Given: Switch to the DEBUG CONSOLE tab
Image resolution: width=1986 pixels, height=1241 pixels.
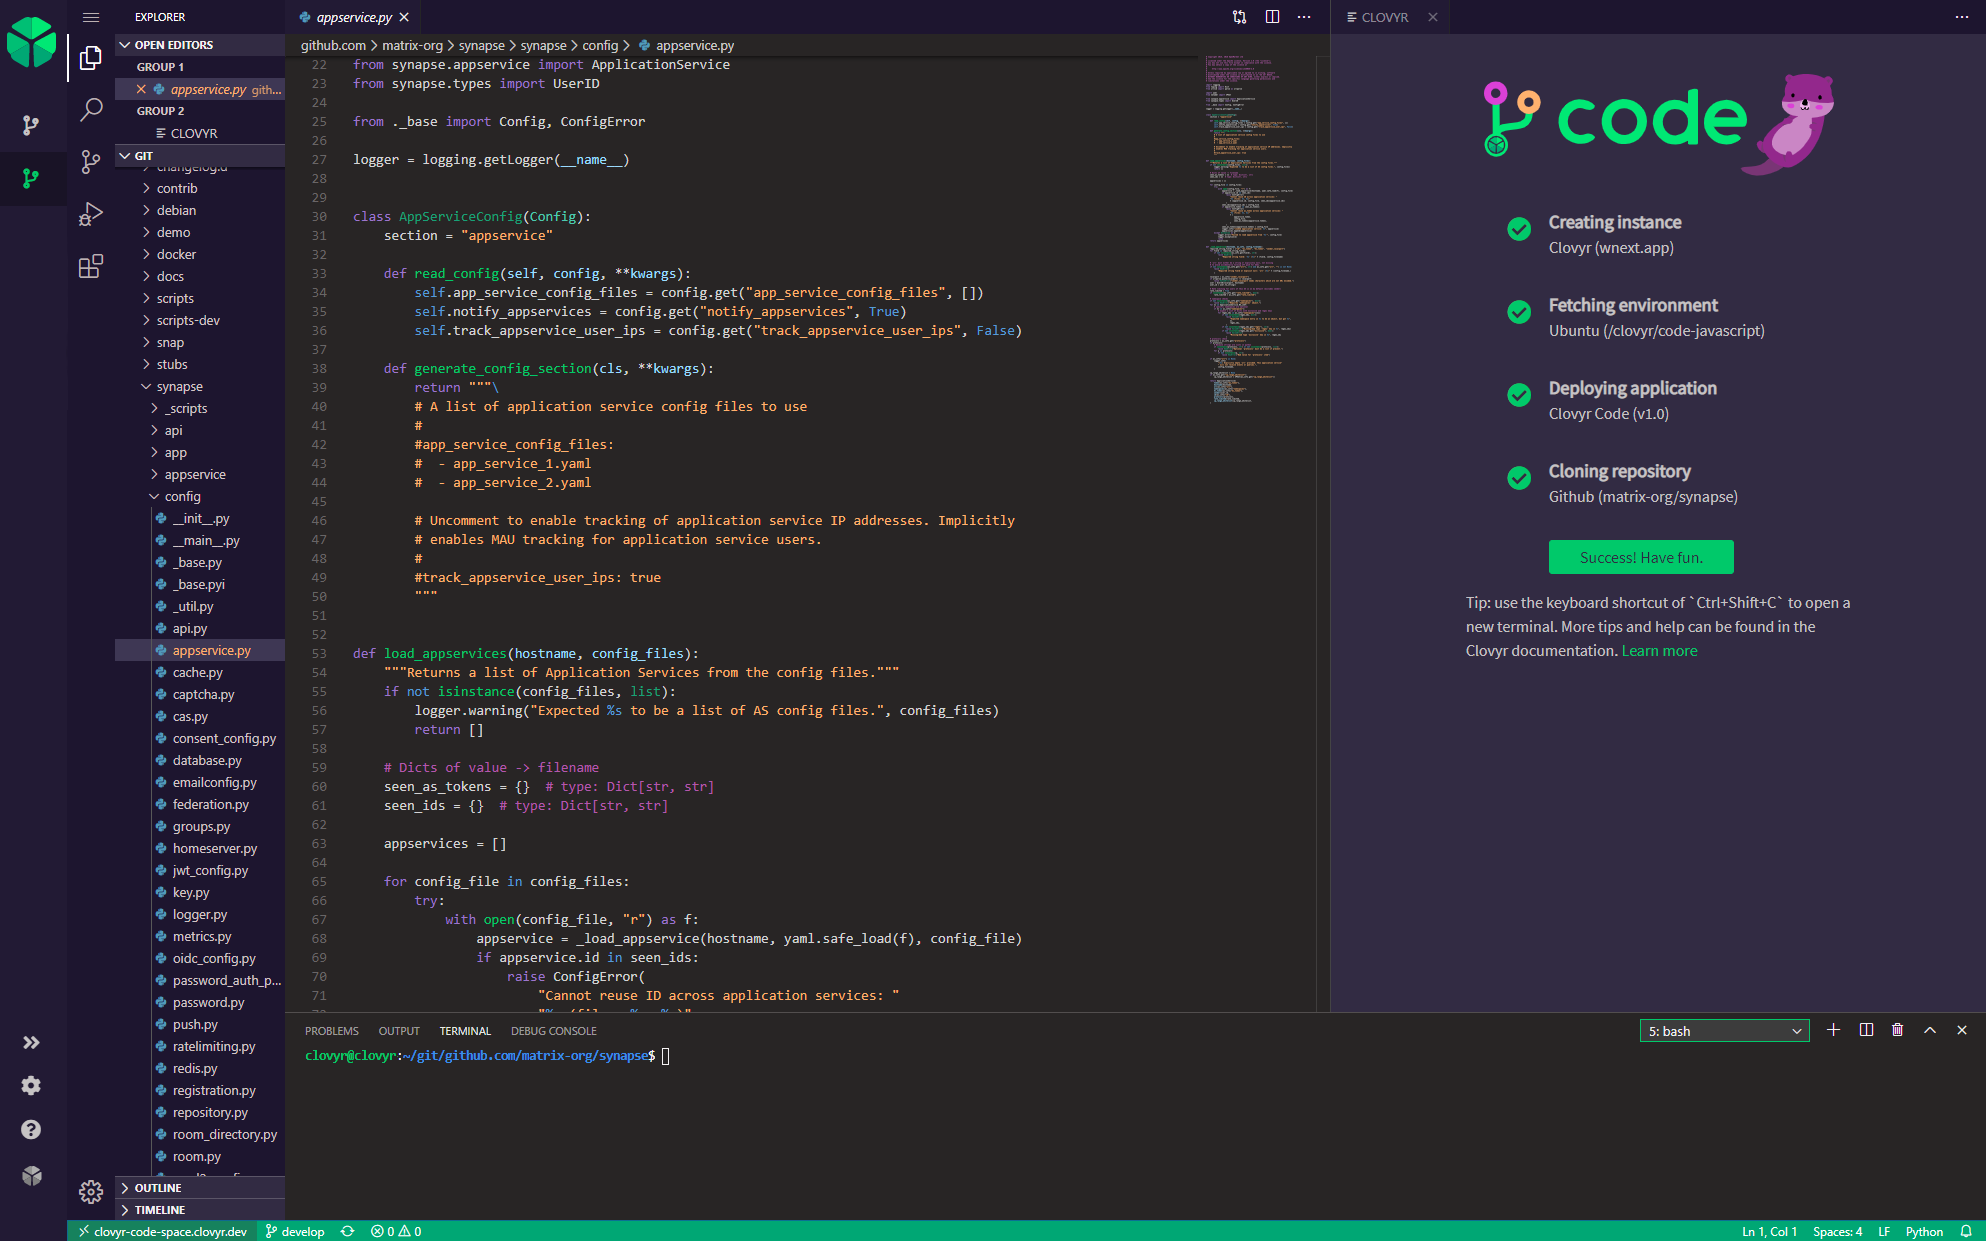Looking at the screenshot, I should tap(554, 1031).
